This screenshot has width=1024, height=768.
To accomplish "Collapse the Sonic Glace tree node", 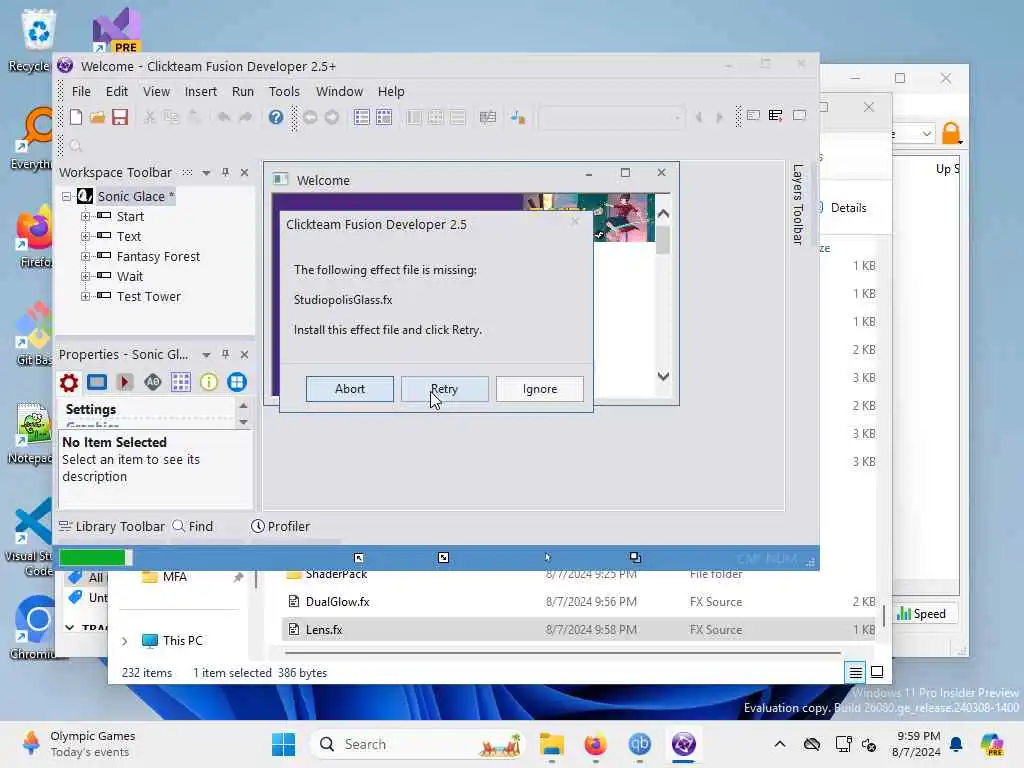I will point(66,196).
